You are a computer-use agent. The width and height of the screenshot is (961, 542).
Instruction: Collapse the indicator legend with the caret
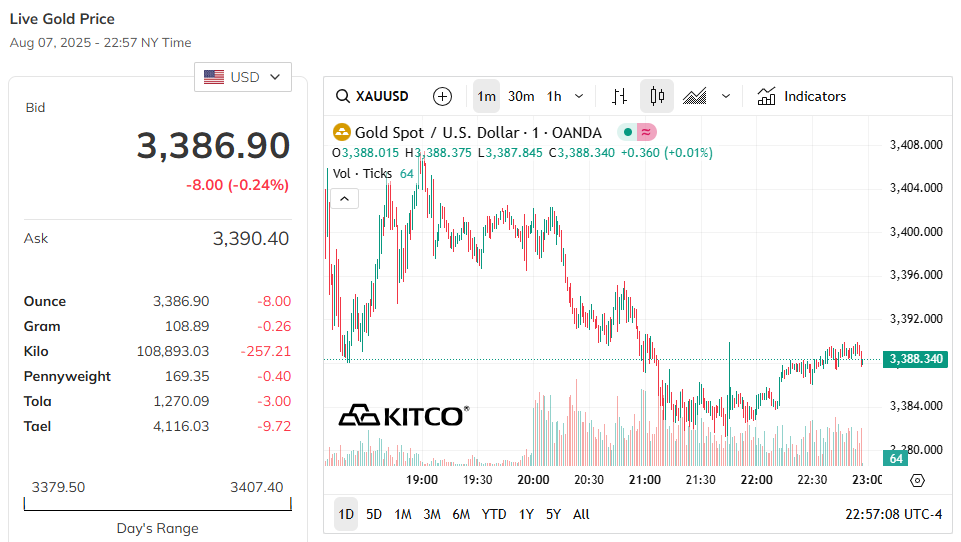[x=344, y=198]
